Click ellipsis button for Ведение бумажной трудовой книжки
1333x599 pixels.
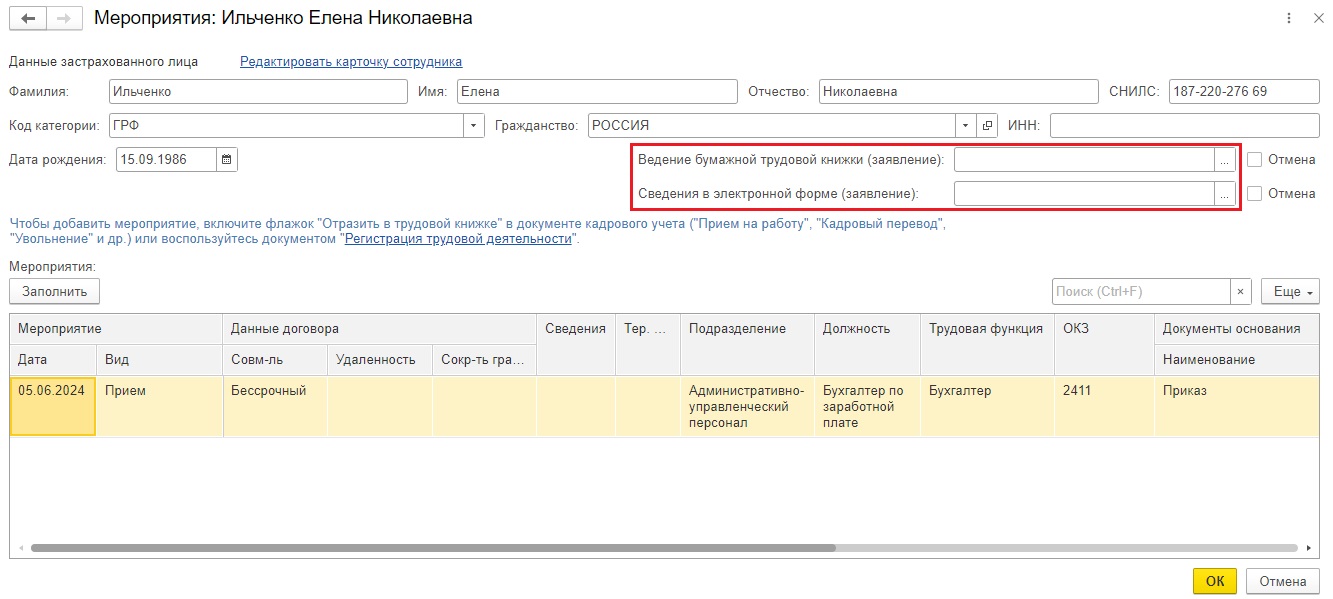click(x=1224, y=159)
